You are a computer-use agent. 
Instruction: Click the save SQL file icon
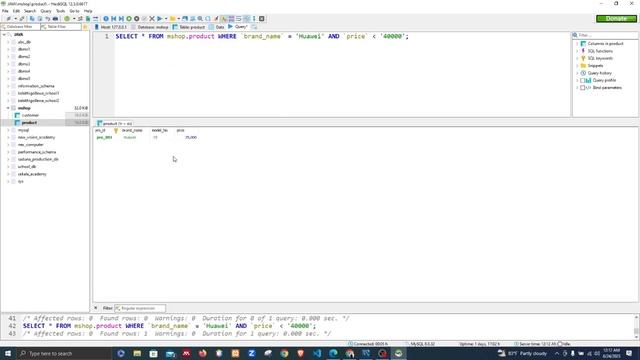tap(185, 19)
